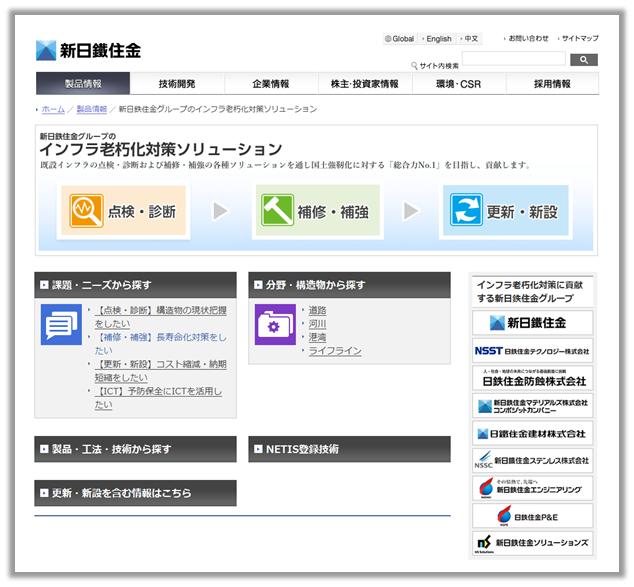Click the 新日鐵住金 logo in header
The width and height of the screenshot is (634, 587).
88,50
